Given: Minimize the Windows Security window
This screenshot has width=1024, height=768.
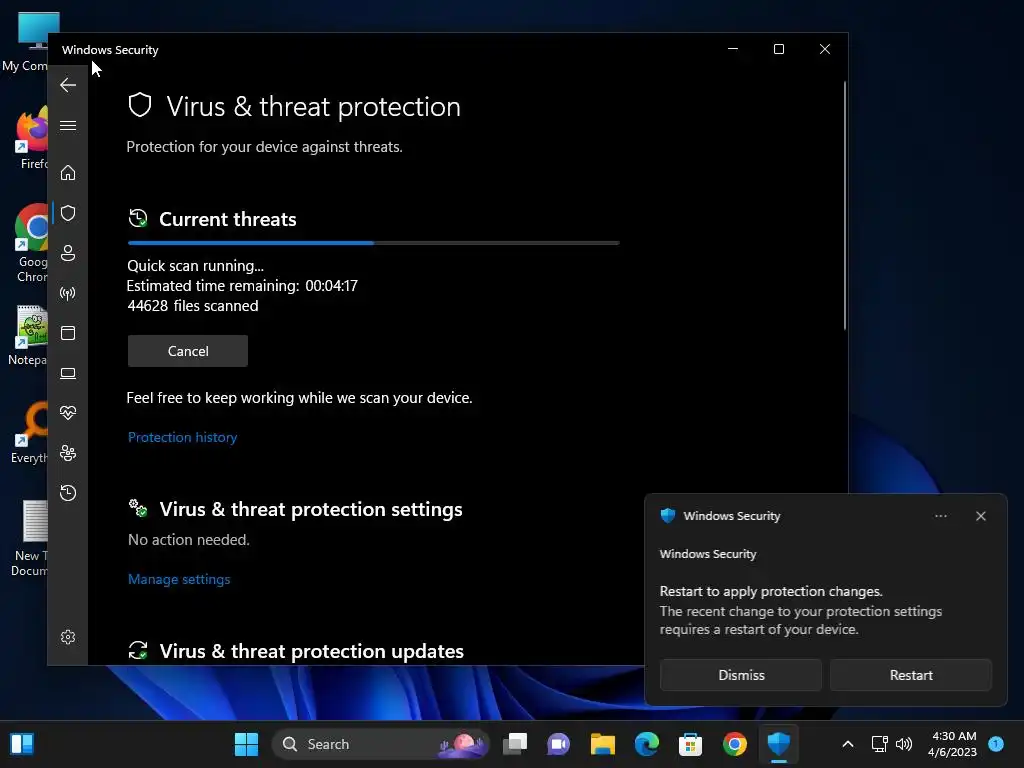Looking at the screenshot, I should pos(733,49).
